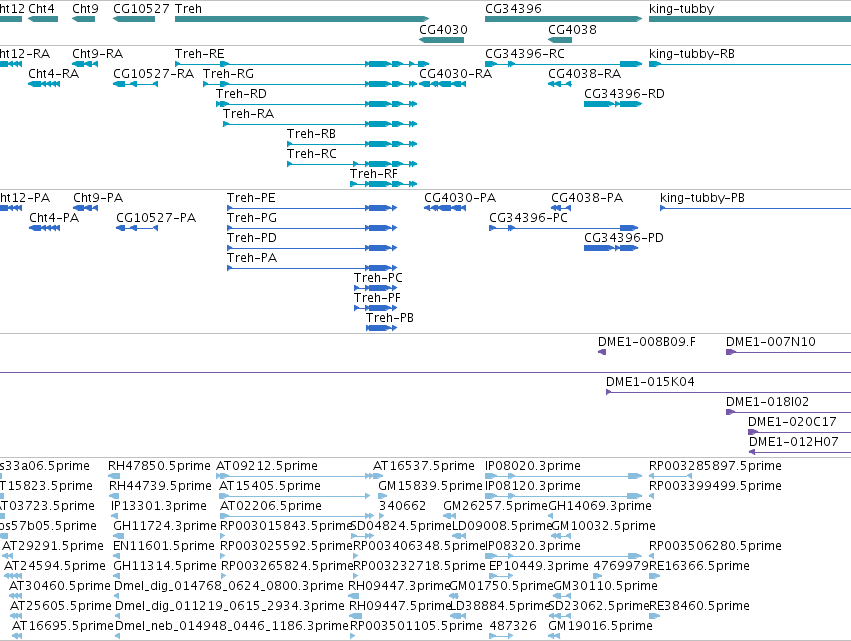The width and height of the screenshot is (851, 641).
Task: Select EST label GM15839.5prime
Action: (430, 486)
